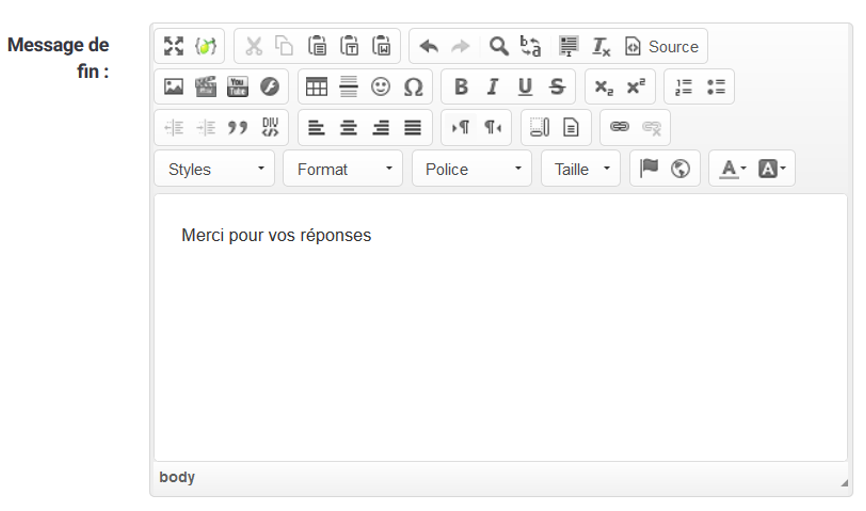This screenshot has height=511, width=866.
Task: Insert an anchor with the flag icon
Action: click(x=648, y=168)
